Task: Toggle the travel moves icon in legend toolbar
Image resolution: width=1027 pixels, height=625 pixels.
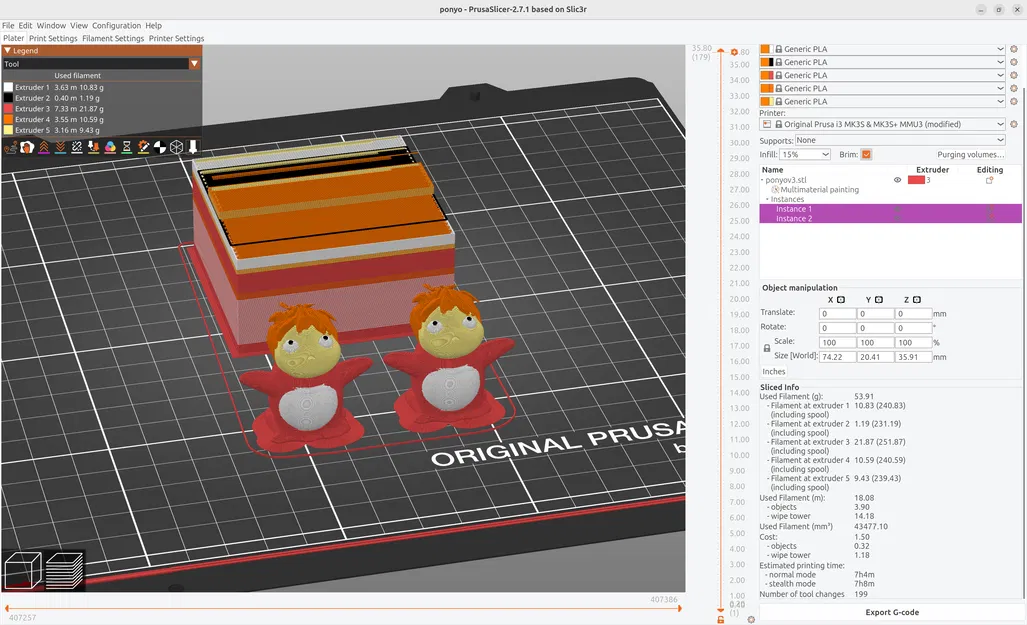Action: [x=10, y=147]
